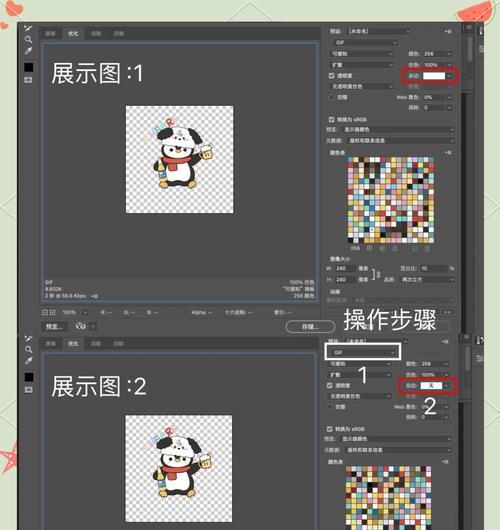Open browser selection arrow beside preview icon
The height and width of the screenshot is (530, 500).
click(x=93, y=326)
